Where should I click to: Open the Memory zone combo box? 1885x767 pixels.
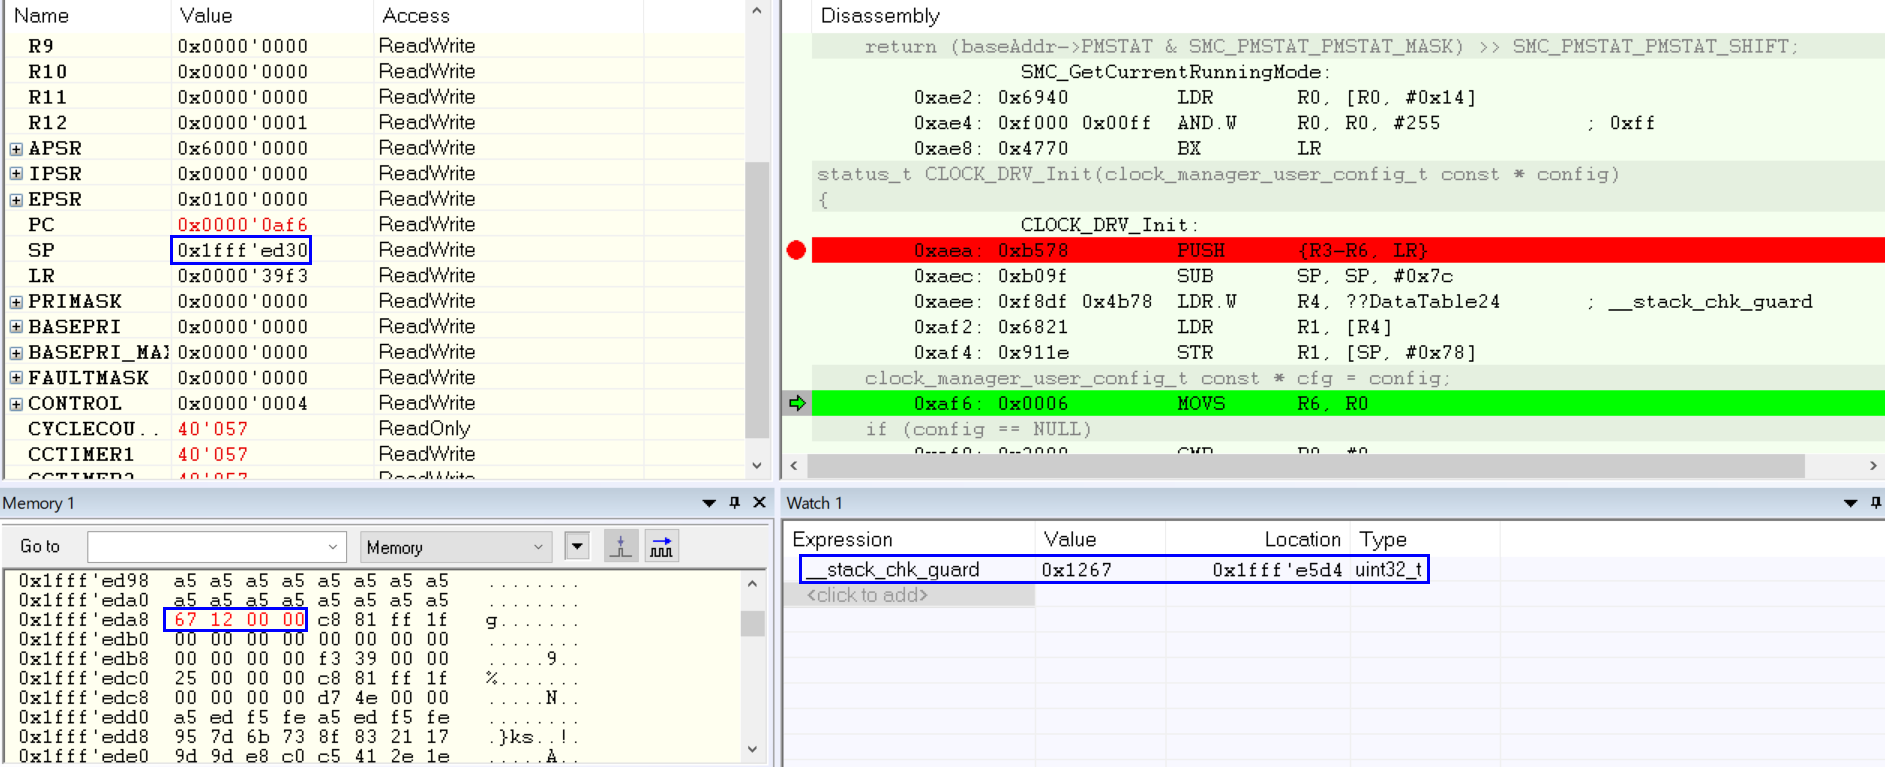[455, 547]
